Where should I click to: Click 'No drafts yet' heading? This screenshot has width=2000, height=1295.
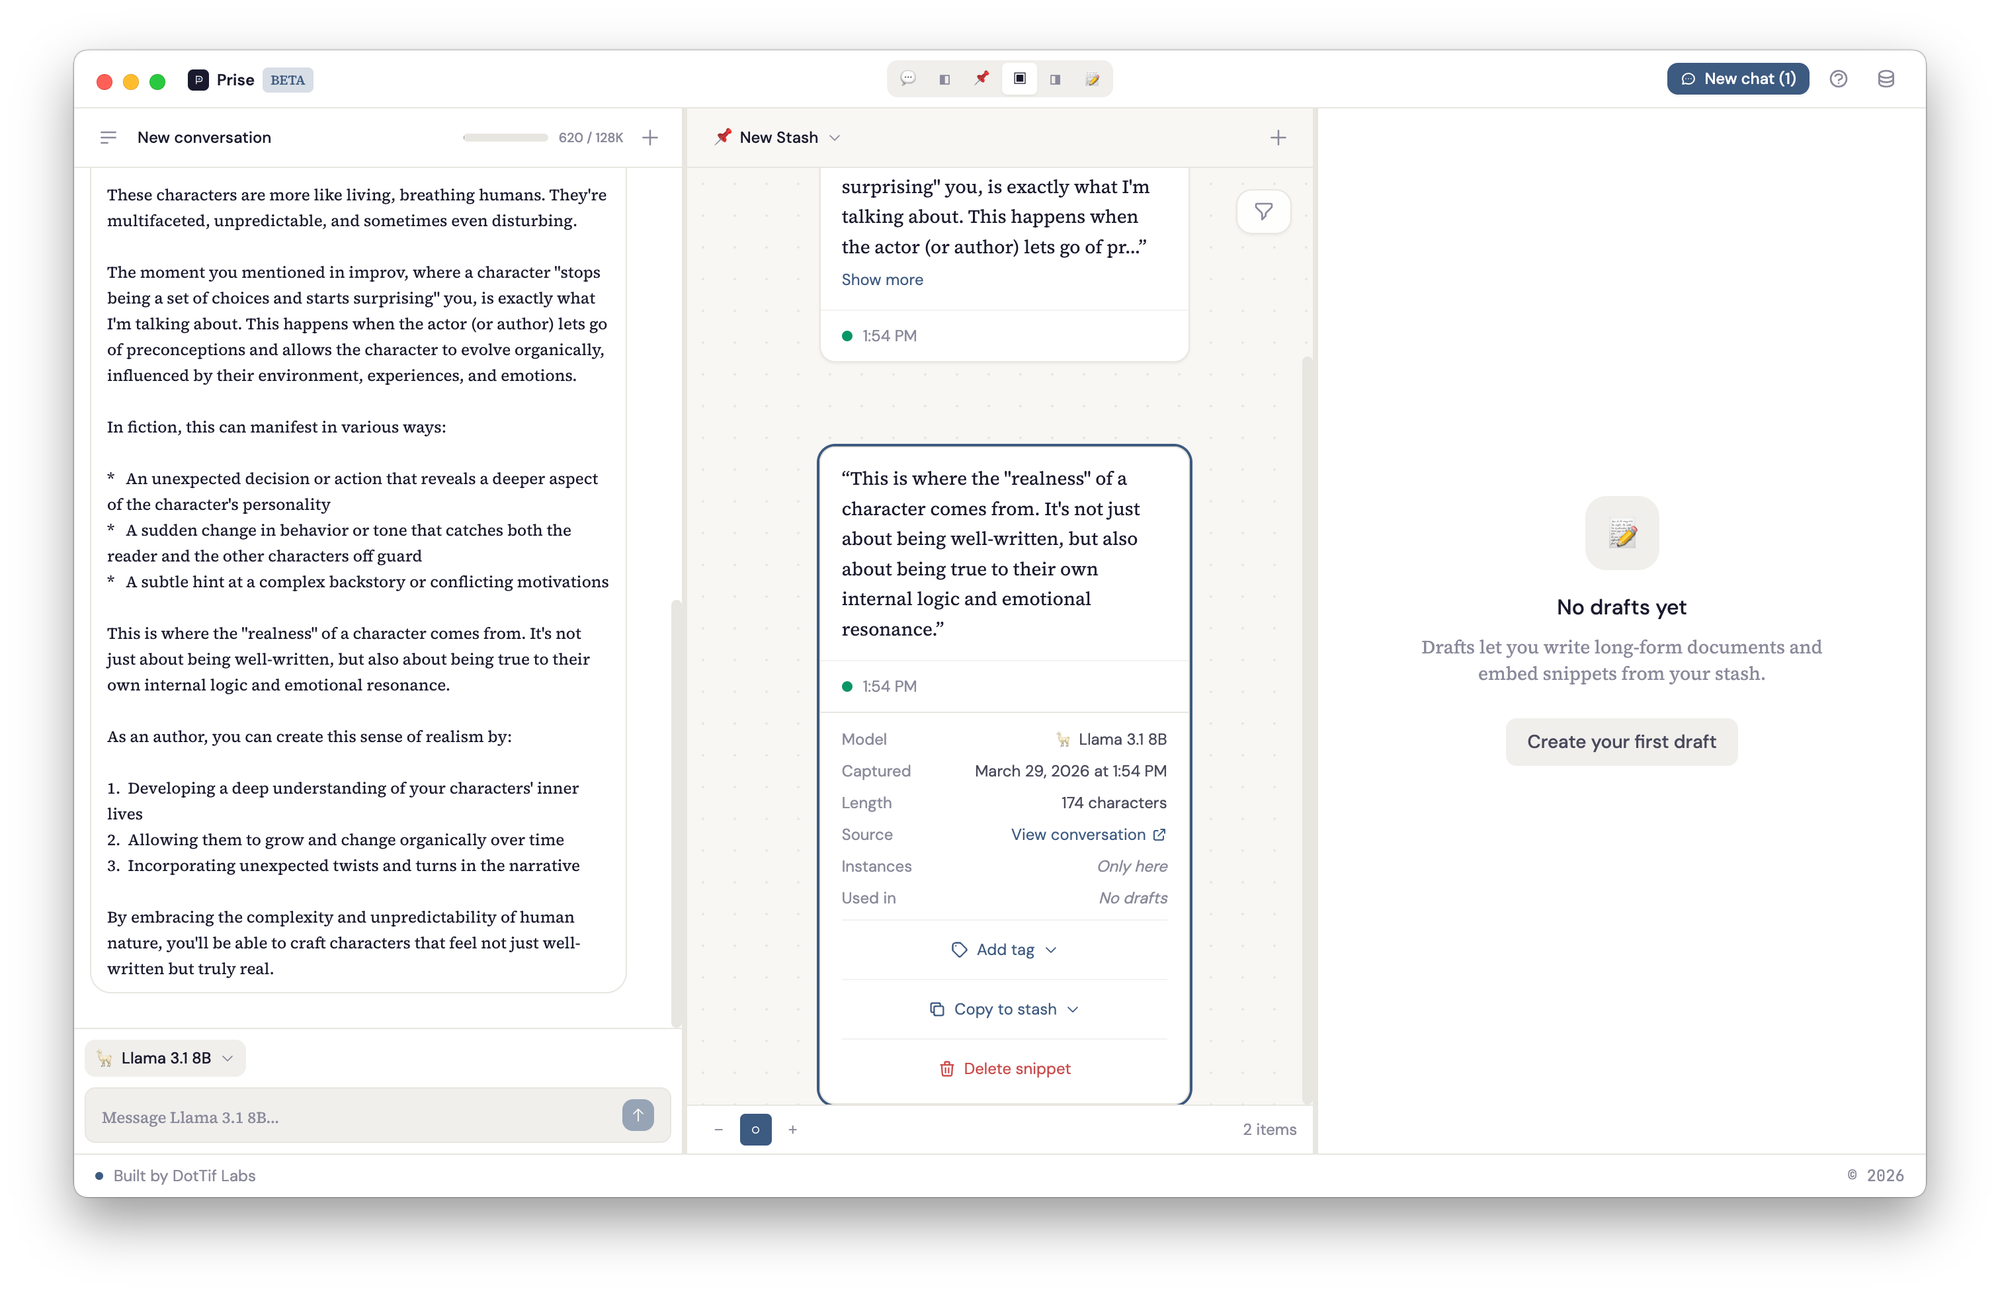point(1621,608)
